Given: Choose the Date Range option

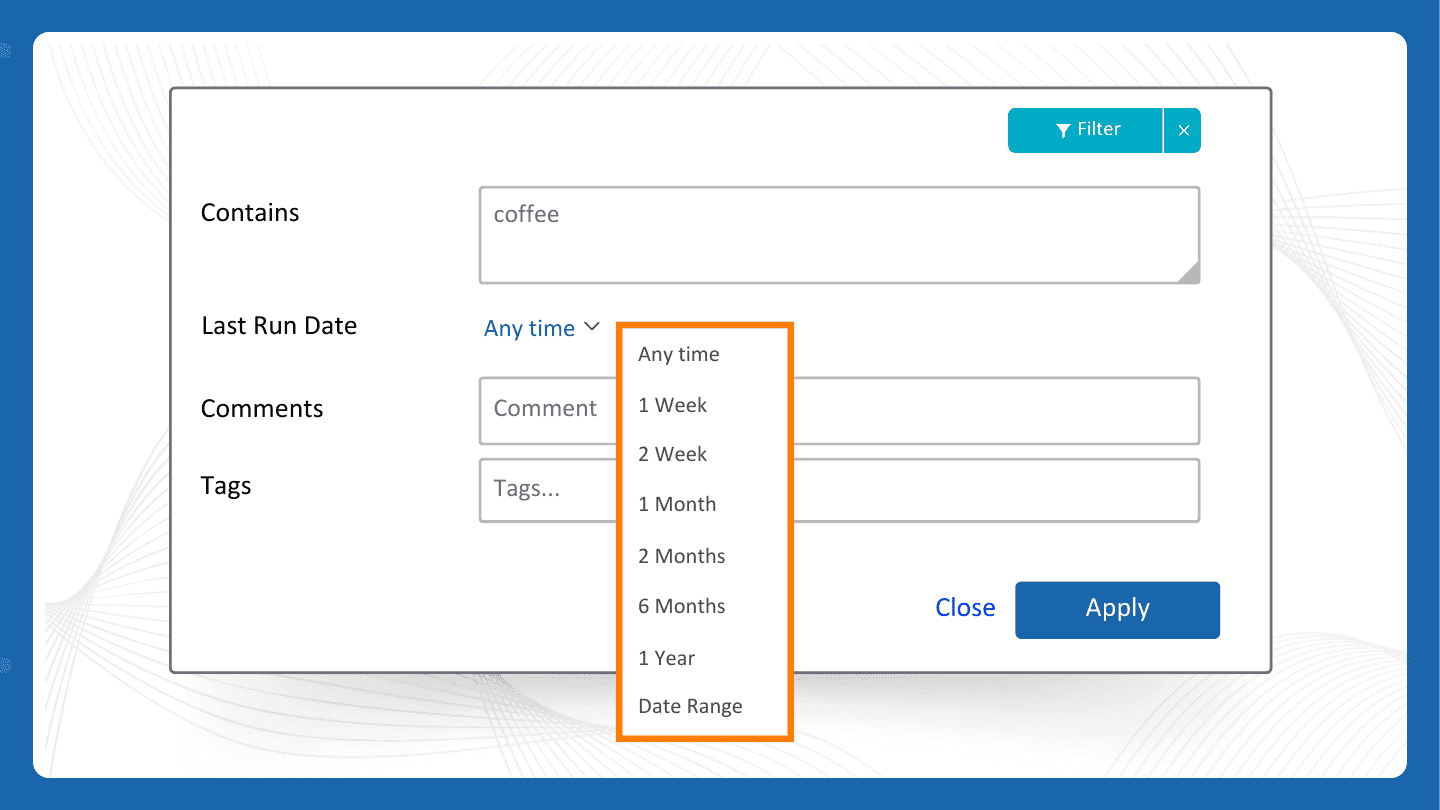Looking at the screenshot, I should point(690,706).
